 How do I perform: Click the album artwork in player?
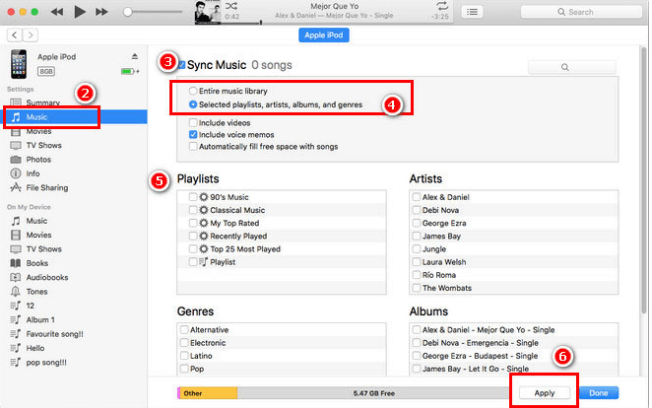[207, 12]
